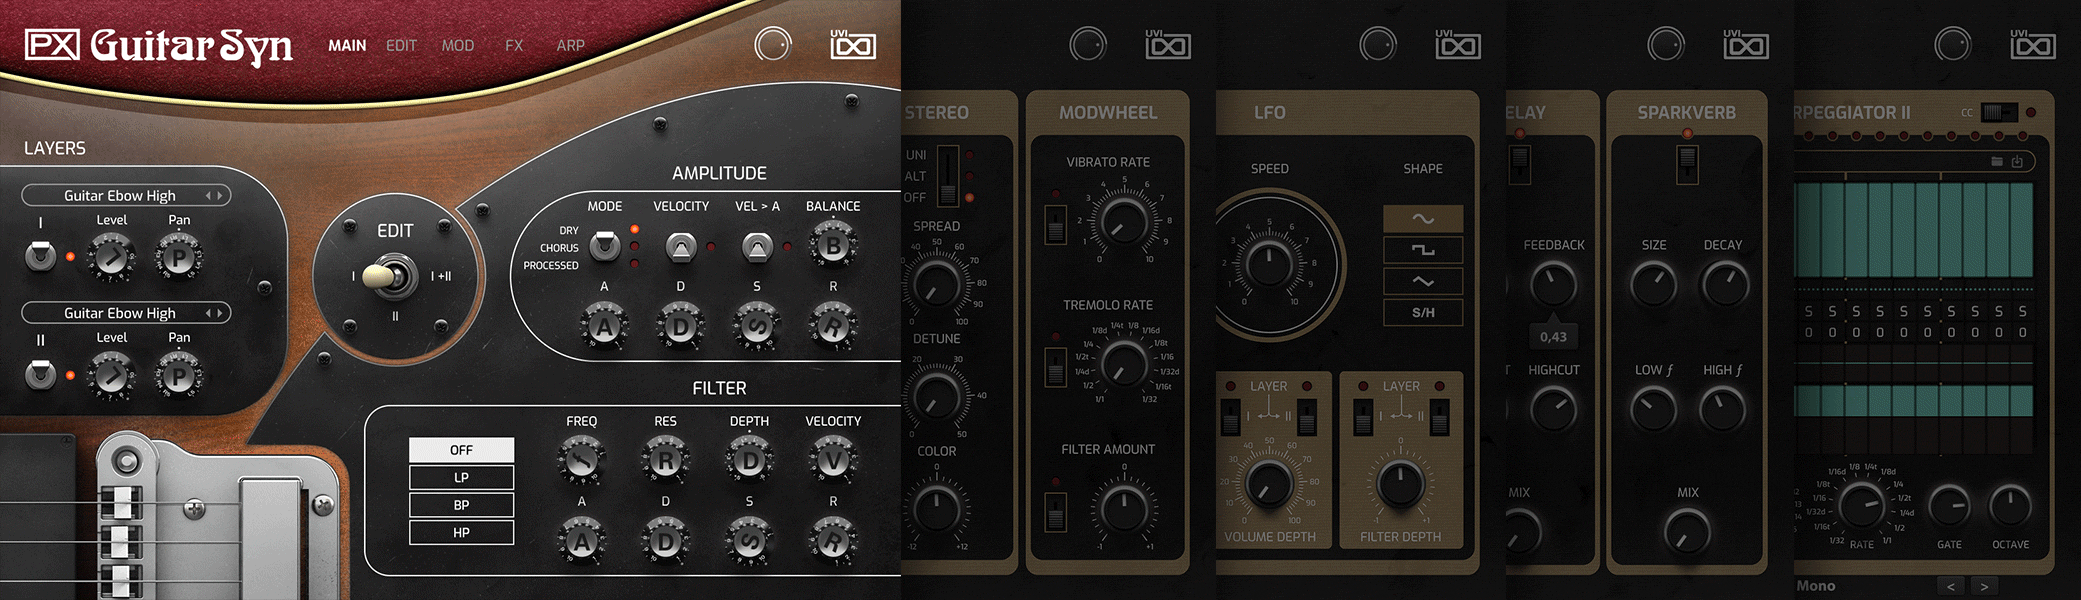Open the MOD tab
The width and height of the screenshot is (2081, 600).
(x=458, y=45)
